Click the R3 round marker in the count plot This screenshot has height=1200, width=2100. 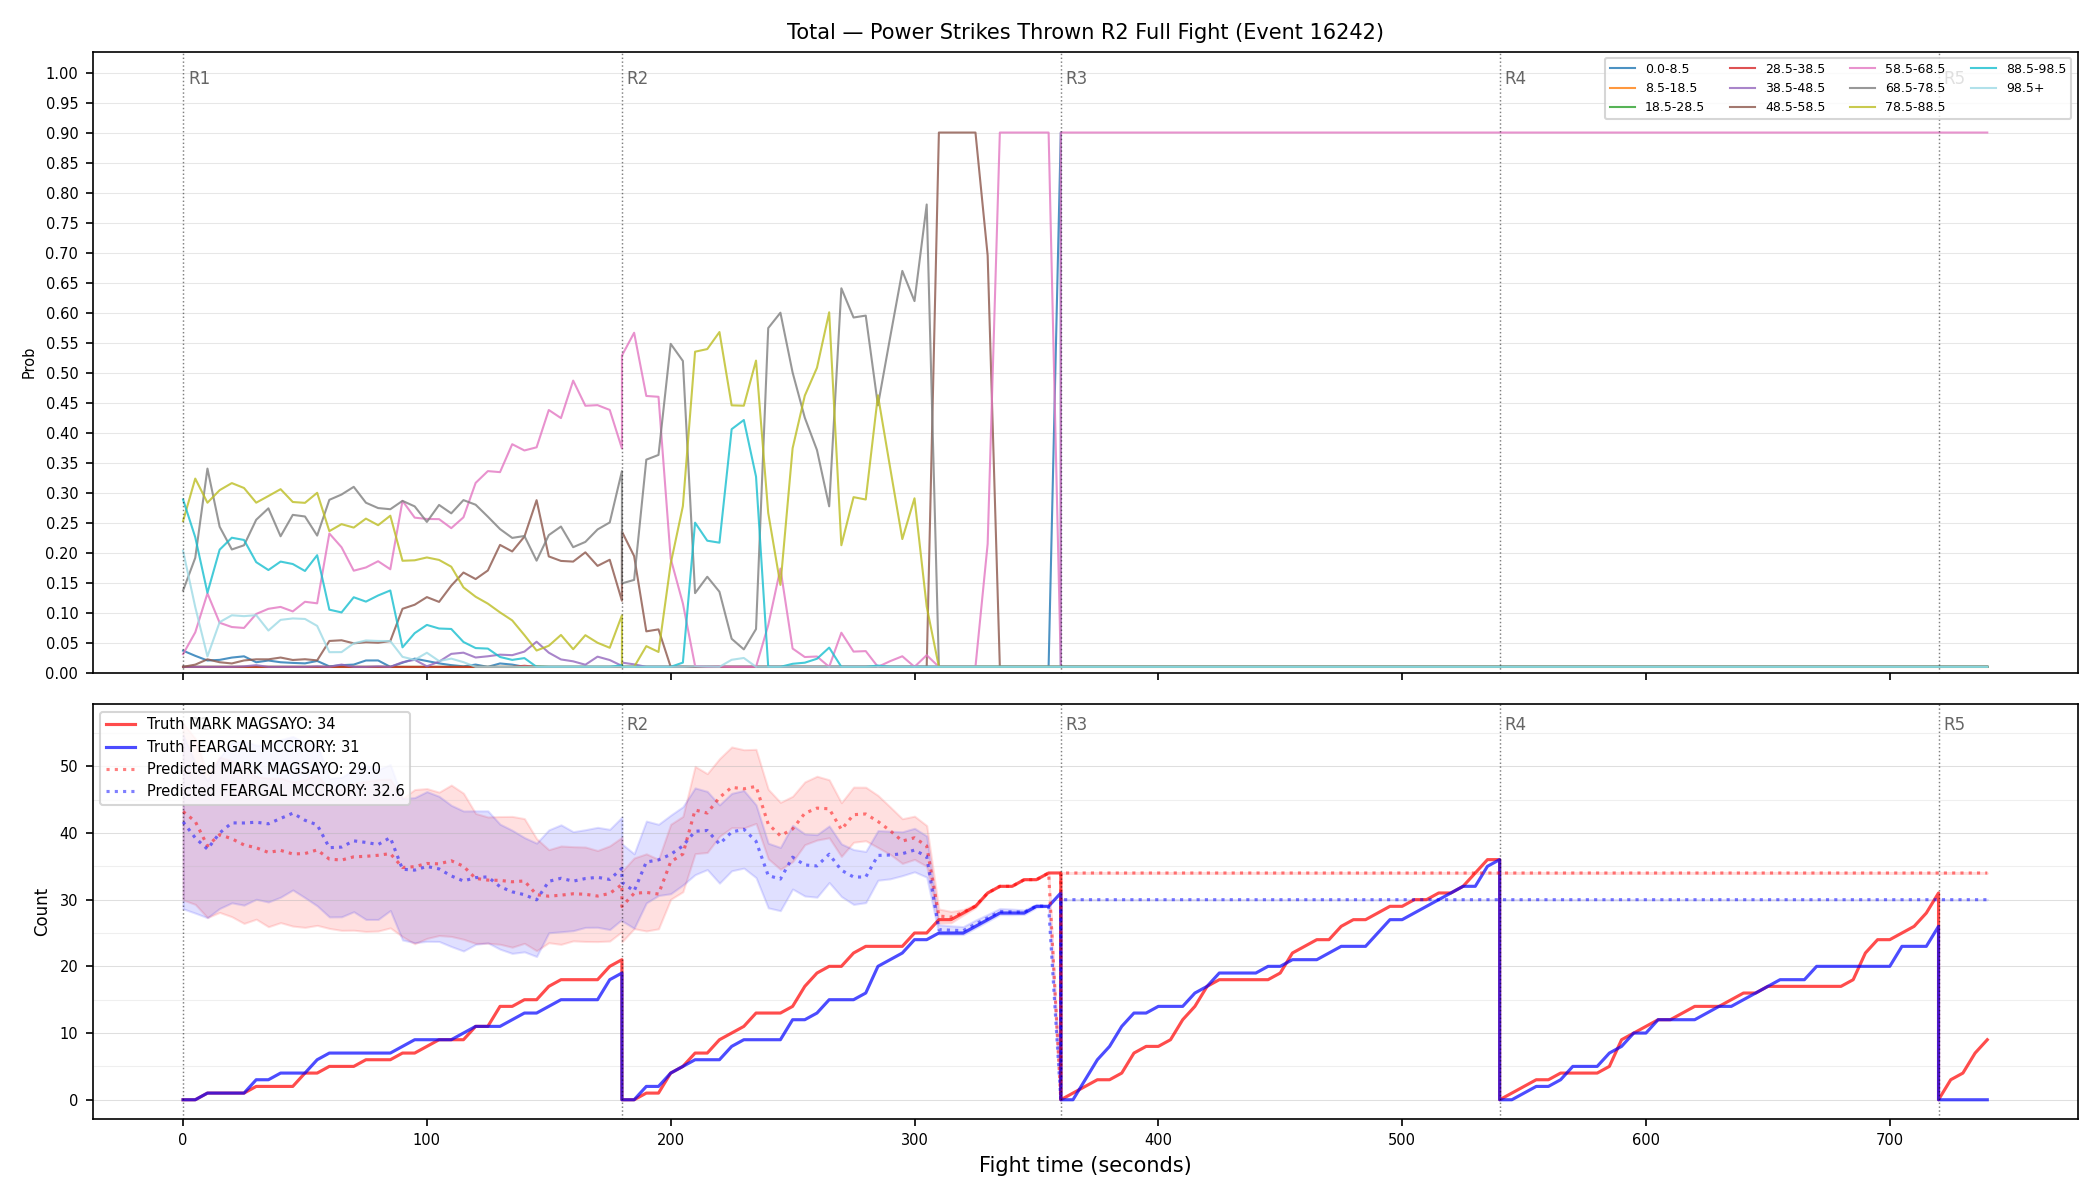[1076, 724]
